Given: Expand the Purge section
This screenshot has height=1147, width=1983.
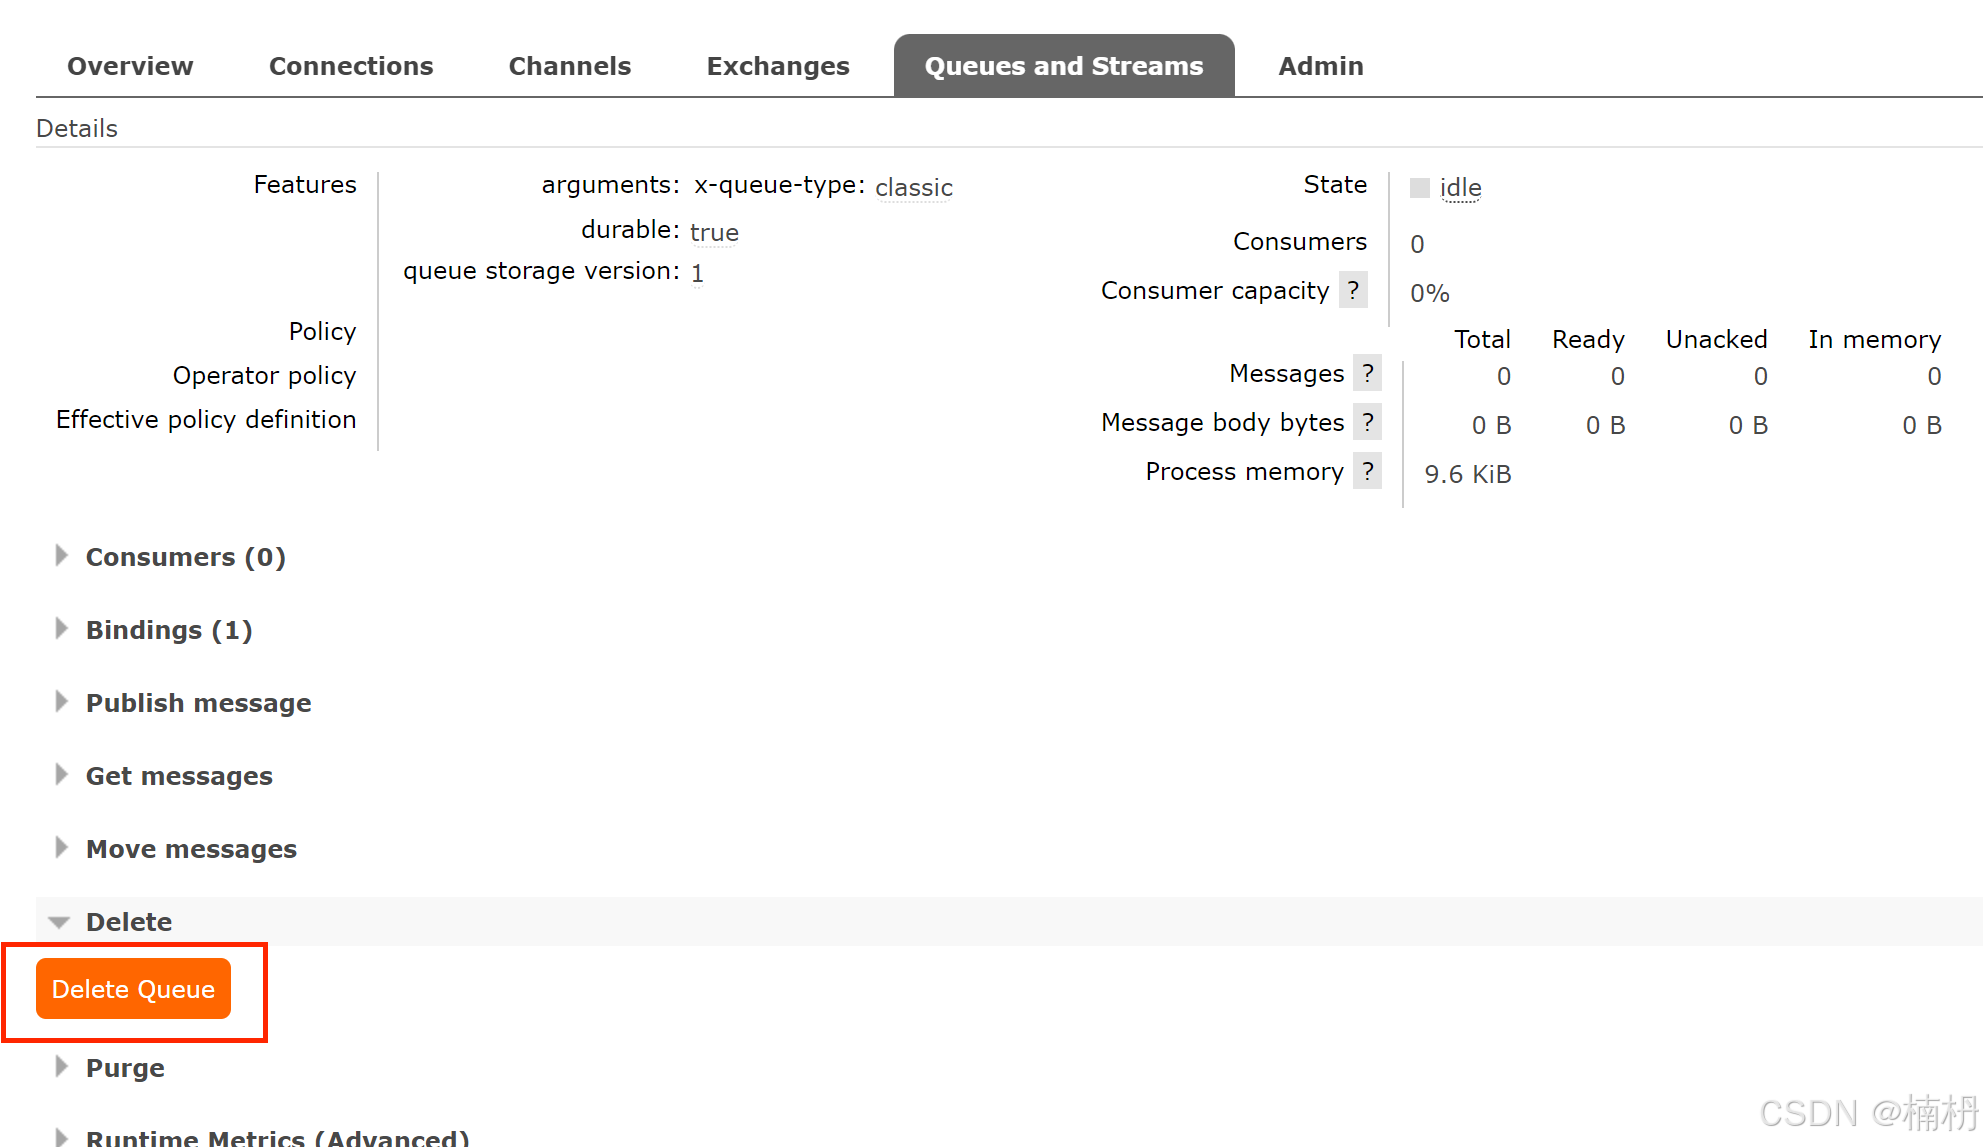Looking at the screenshot, I should click(125, 1068).
